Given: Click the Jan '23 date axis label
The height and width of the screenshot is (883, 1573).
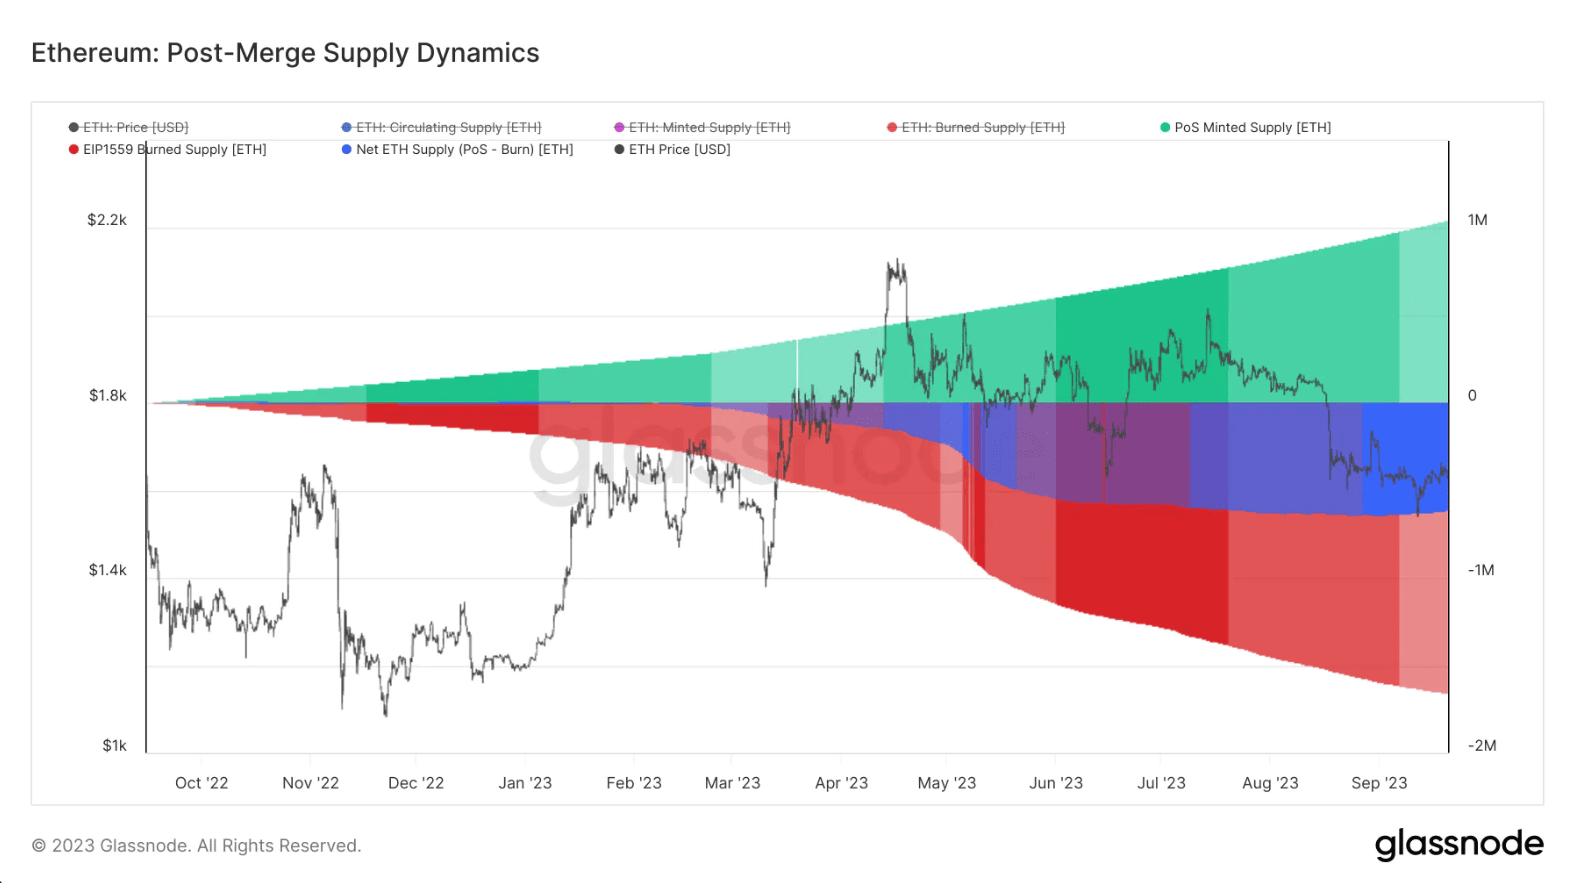Looking at the screenshot, I should click(525, 783).
